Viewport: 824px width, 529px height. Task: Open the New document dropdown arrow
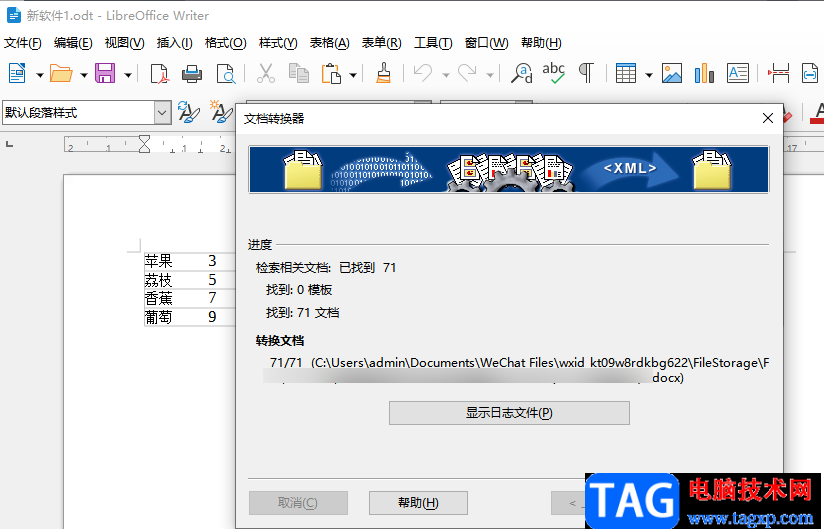(x=39, y=75)
